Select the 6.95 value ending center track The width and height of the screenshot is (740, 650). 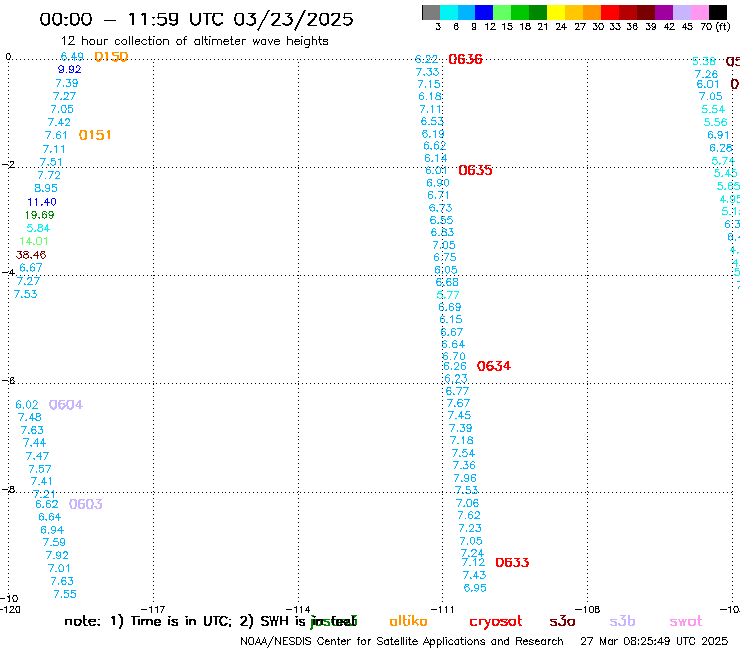[x=475, y=588]
